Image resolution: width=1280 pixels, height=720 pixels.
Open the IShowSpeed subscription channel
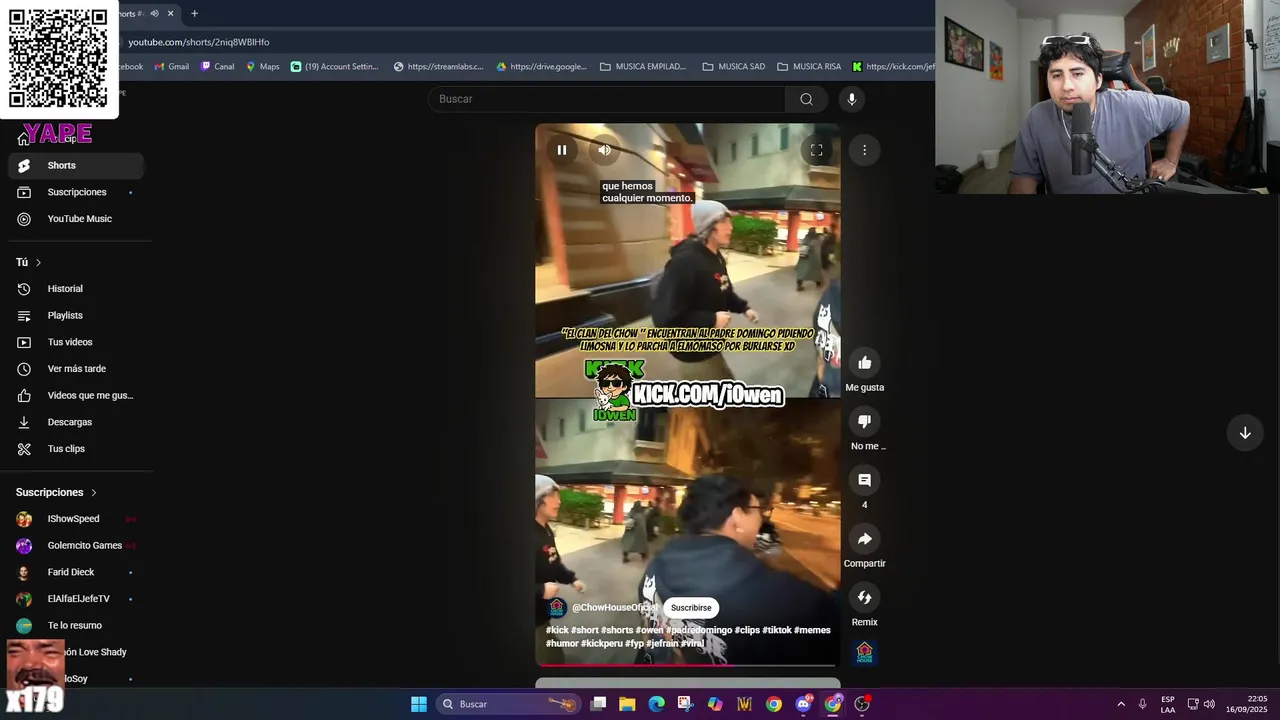(x=76, y=519)
